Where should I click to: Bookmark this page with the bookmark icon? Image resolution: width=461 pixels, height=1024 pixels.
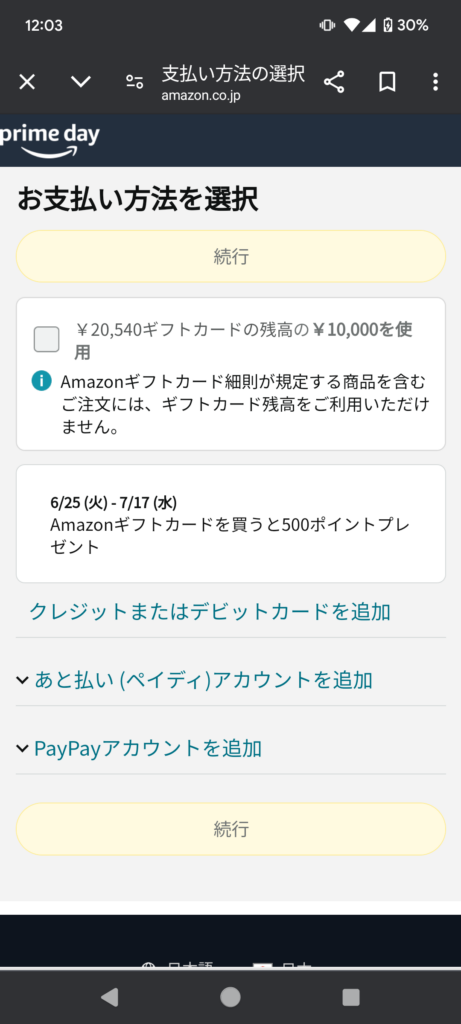coord(387,82)
